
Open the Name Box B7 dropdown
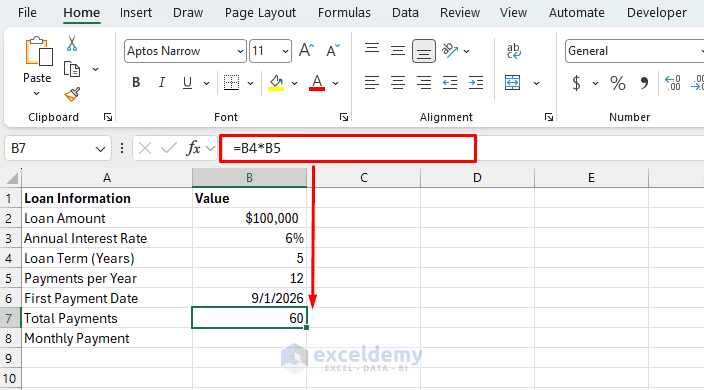point(100,149)
